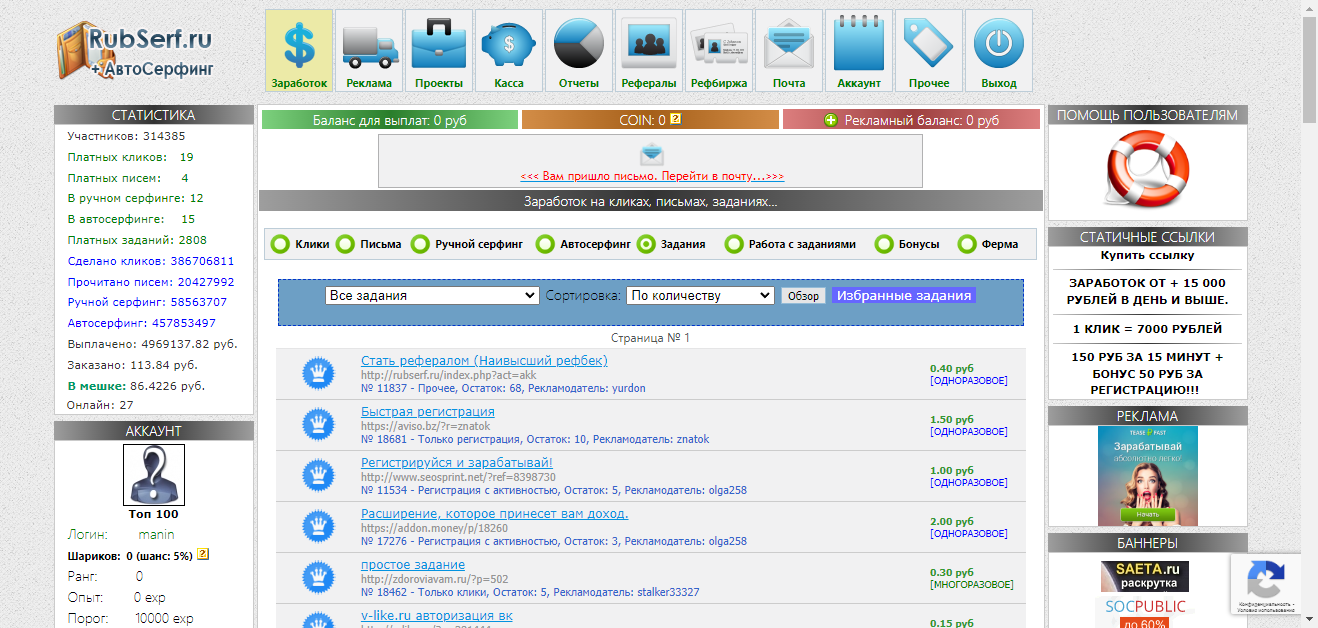The width and height of the screenshot is (1318, 628).
Task: Open ad ЗАРАБОТОК ОТ + 15 000 РУБЛЕЙ
Action: pos(1147,291)
